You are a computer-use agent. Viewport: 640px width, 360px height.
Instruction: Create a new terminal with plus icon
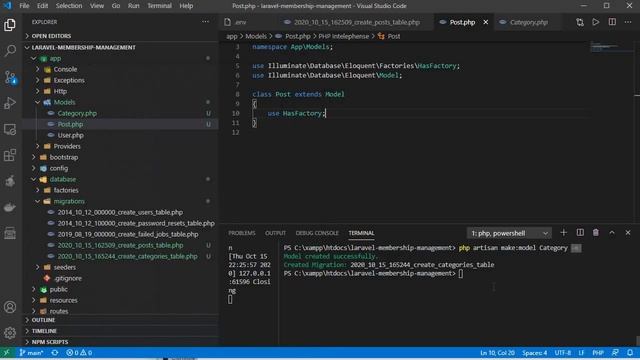[x=564, y=233]
